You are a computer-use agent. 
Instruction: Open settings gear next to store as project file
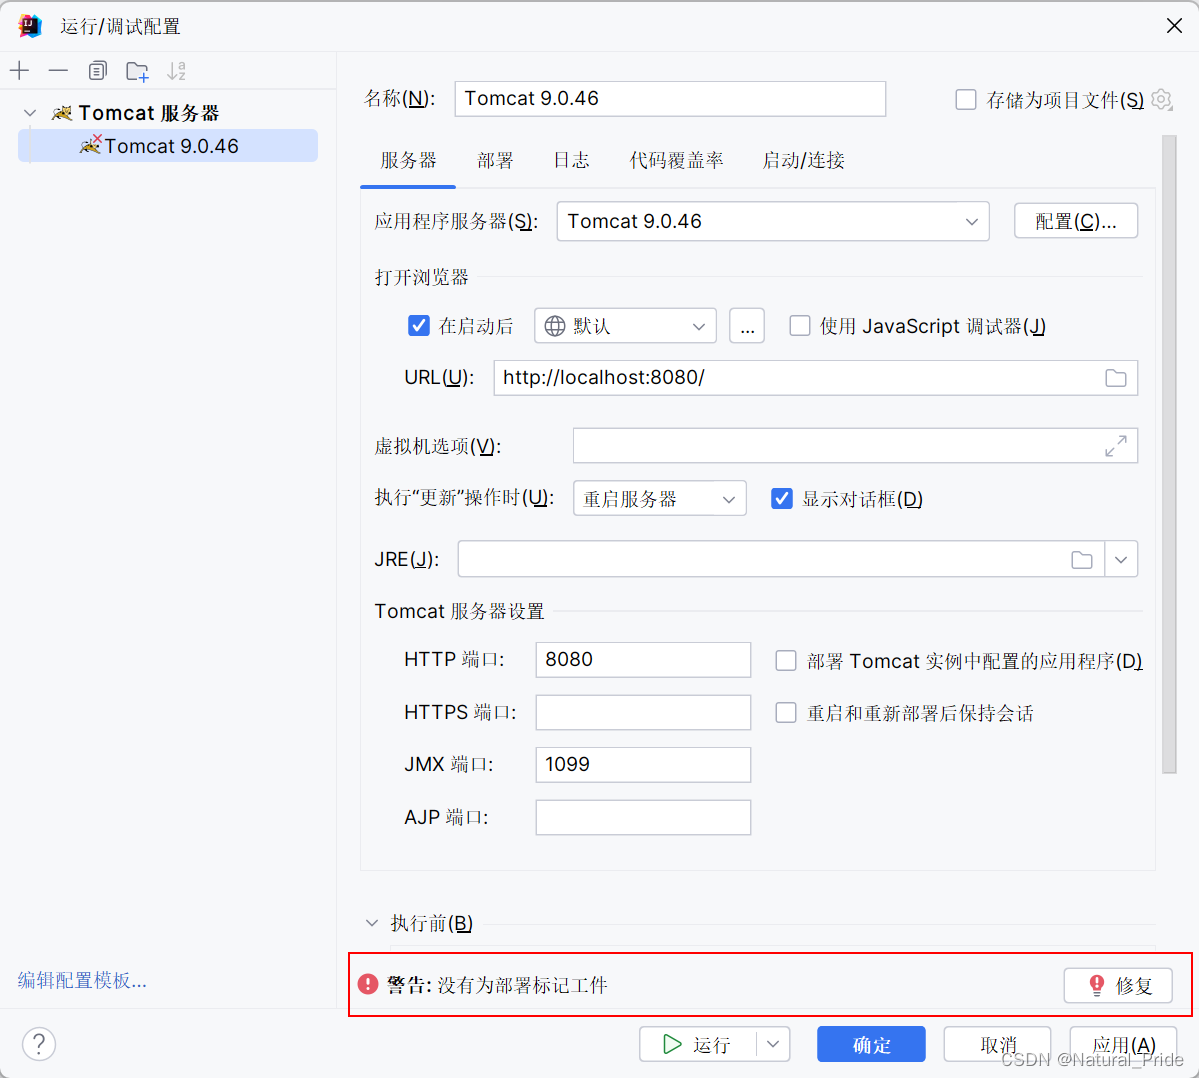click(1162, 99)
